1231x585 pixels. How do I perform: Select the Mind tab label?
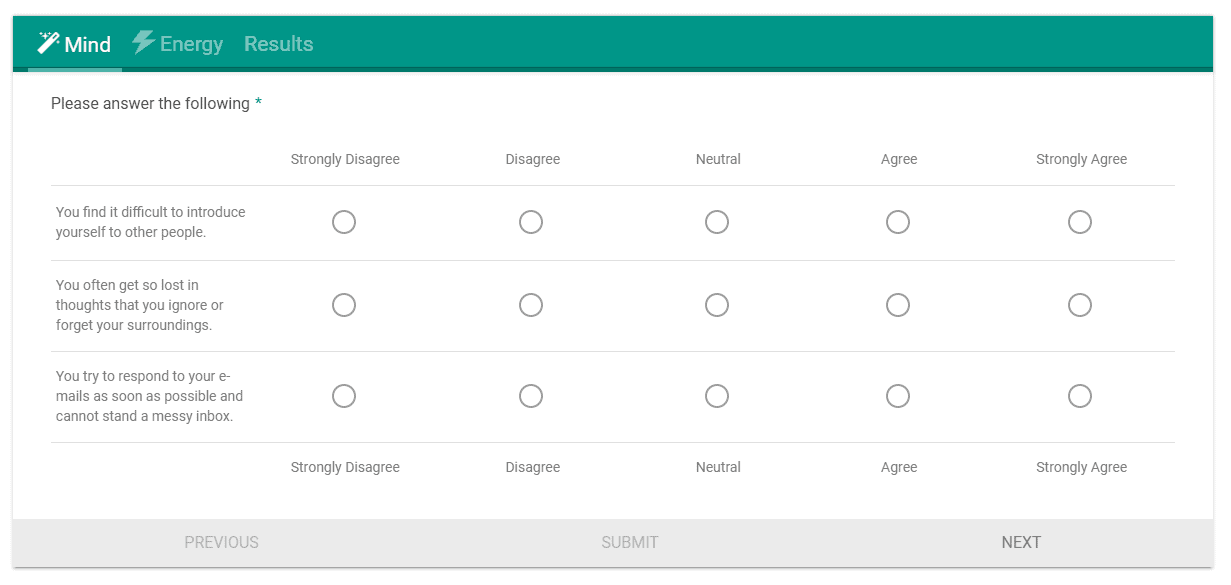pyautogui.click(x=87, y=44)
